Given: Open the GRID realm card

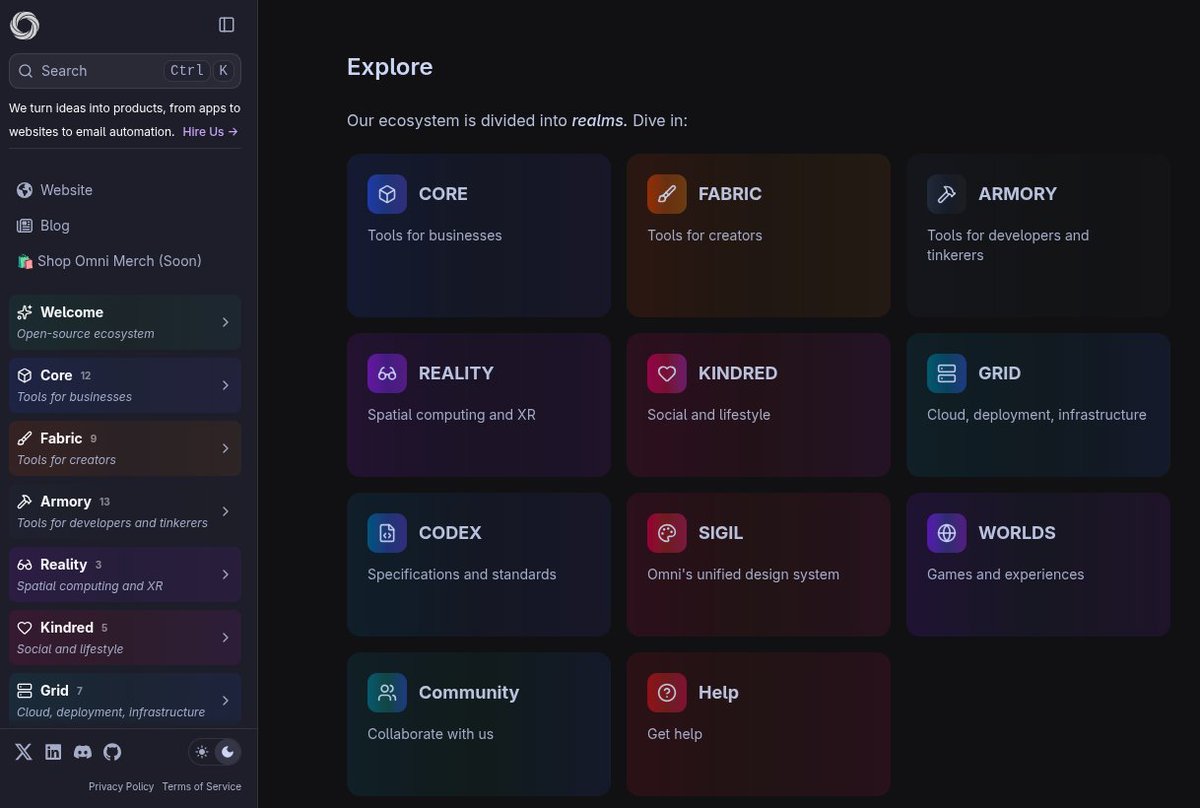Looking at the screenshot, I should (x=1038, y=405).
